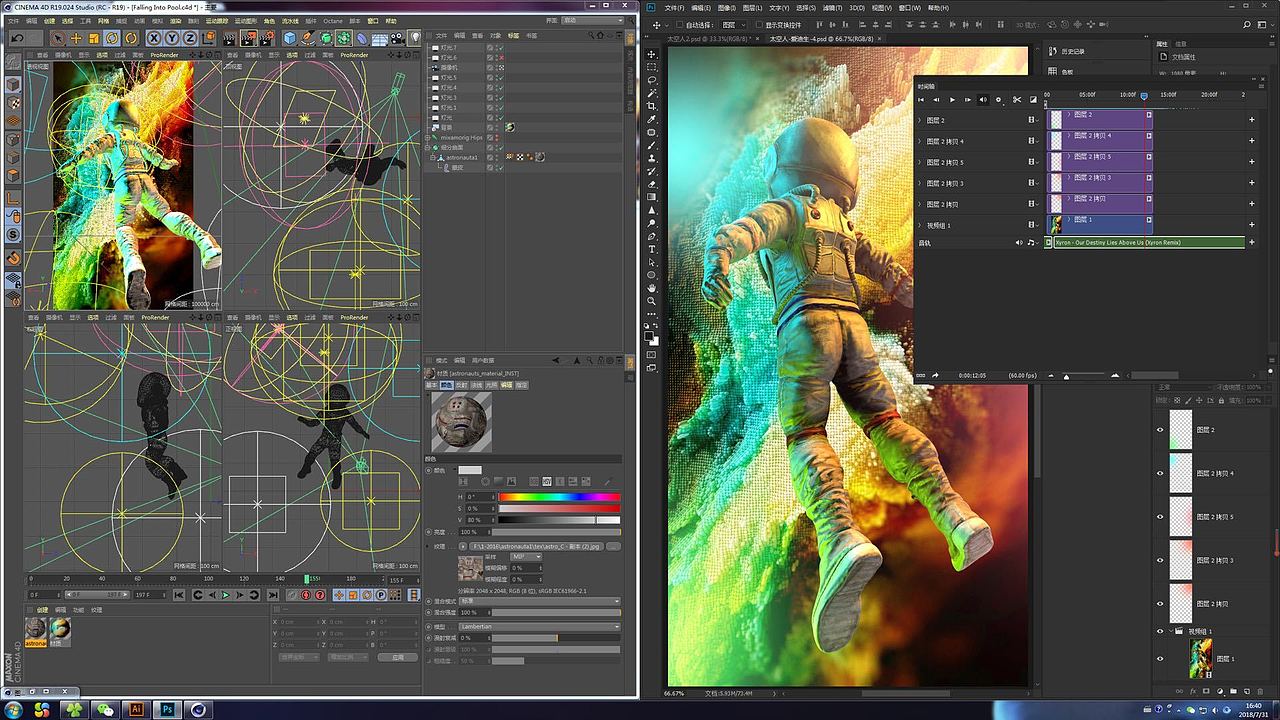This screenshot has height=720, width=1280.
Task: Add media to 图层 2 拷贝 5 track
Action: pos(1251,162)
